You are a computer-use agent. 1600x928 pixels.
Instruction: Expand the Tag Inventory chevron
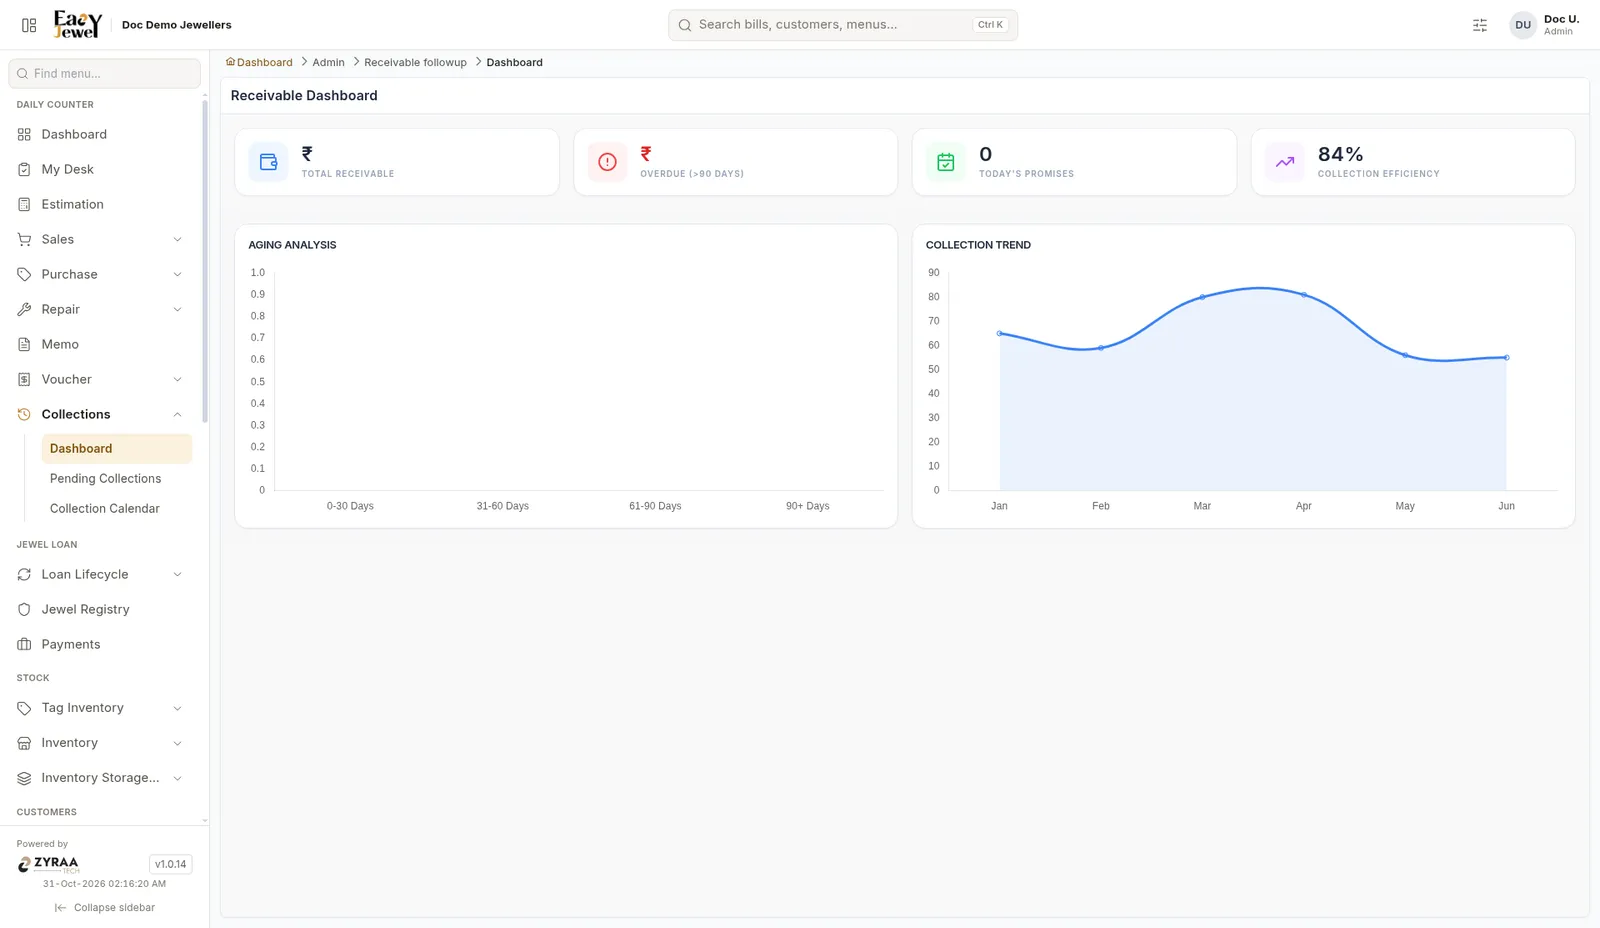click(177, 708)
